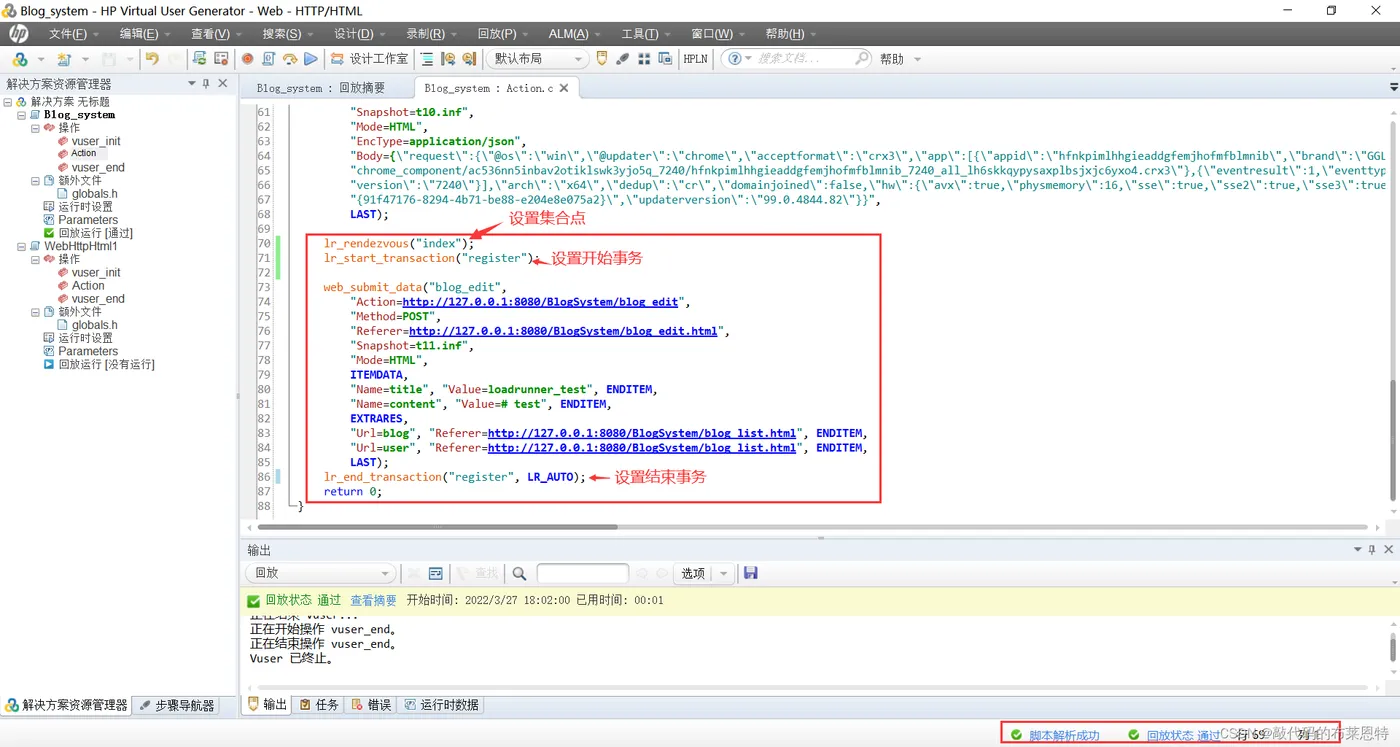The image size is (1400, 747).
Task: Select vuser_init under Blog_system
Action: coord(96,141)
